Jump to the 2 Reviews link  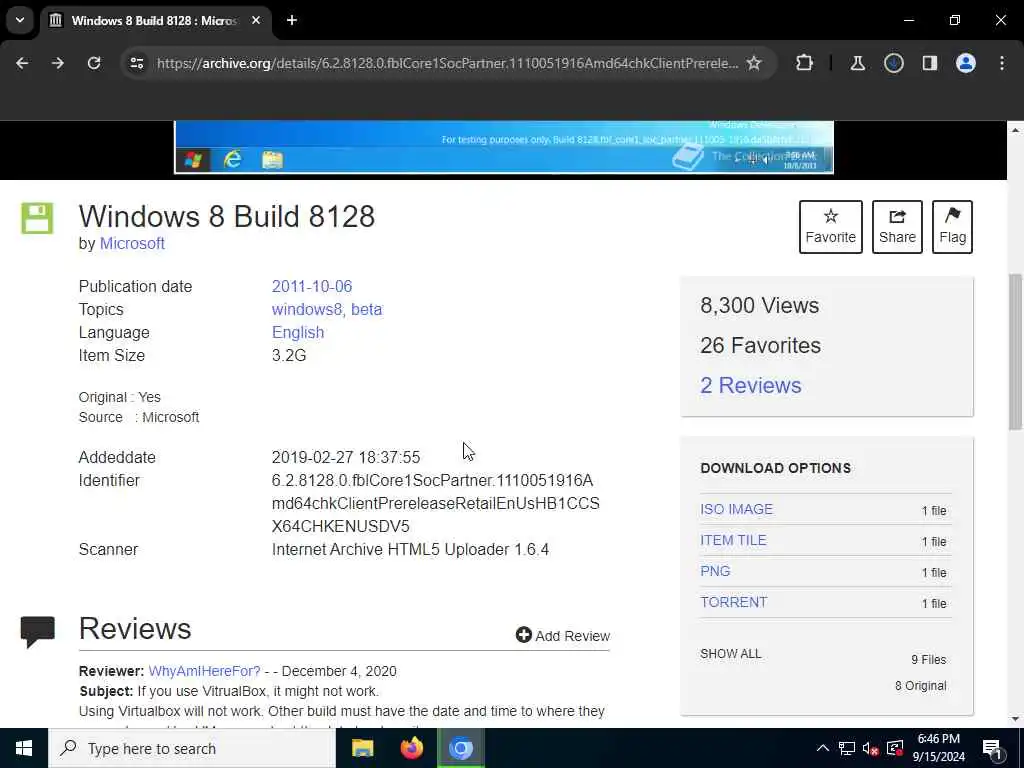coord(751,385)
